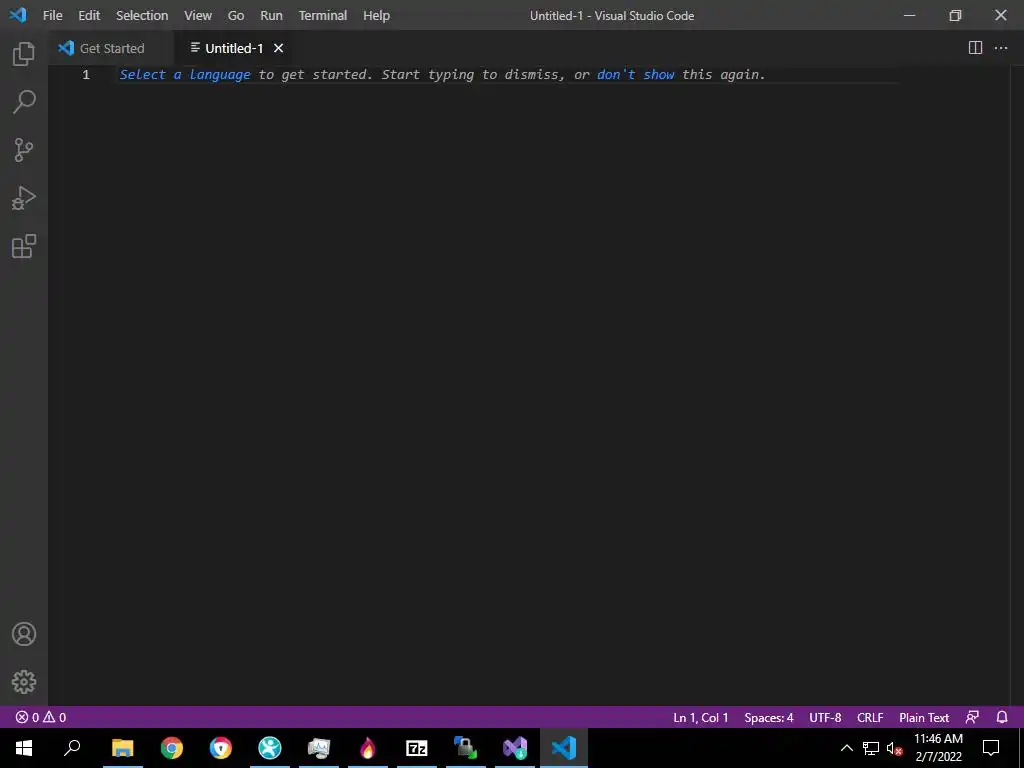Screen dimensions: 1024x768
Task: Change line ending via CRLF
Action: tap(870, 717)
